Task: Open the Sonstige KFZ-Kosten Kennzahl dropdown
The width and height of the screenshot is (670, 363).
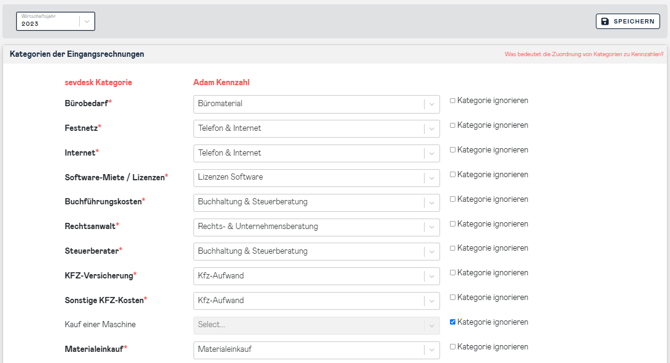Action: click(x=316, y=301)
